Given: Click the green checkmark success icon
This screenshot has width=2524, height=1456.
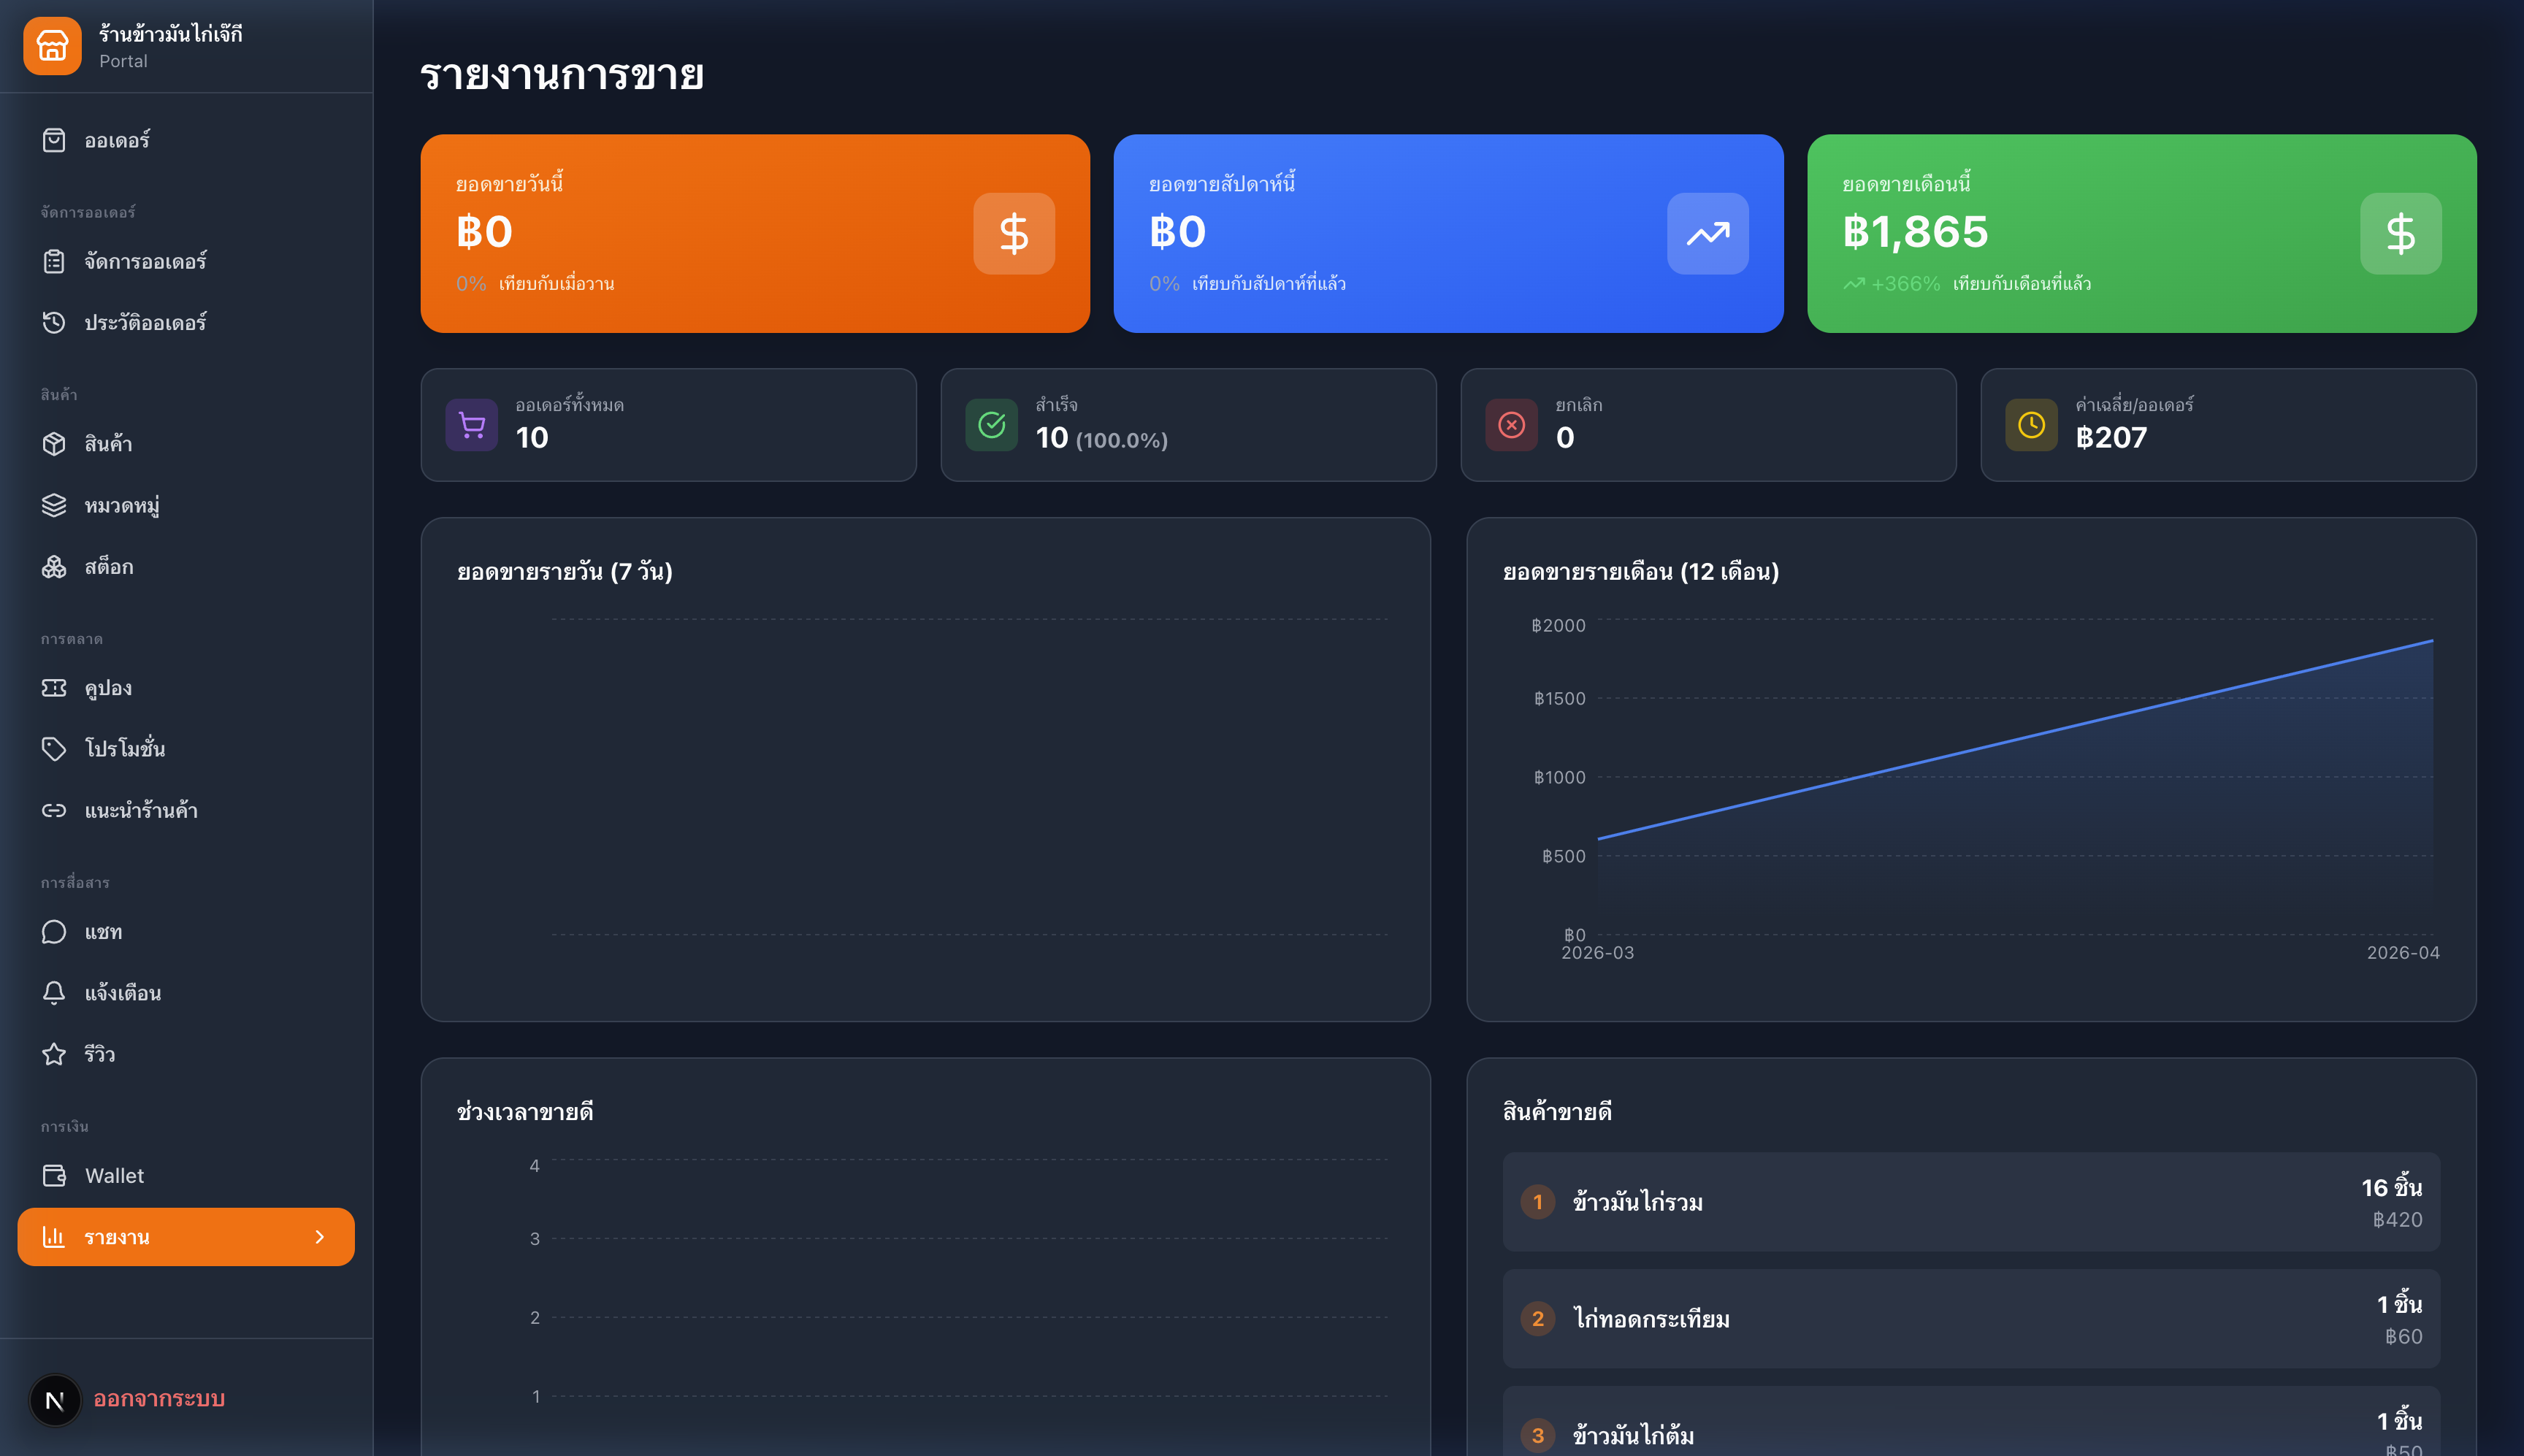Looking at the screenshot, I should click(991, 425).
